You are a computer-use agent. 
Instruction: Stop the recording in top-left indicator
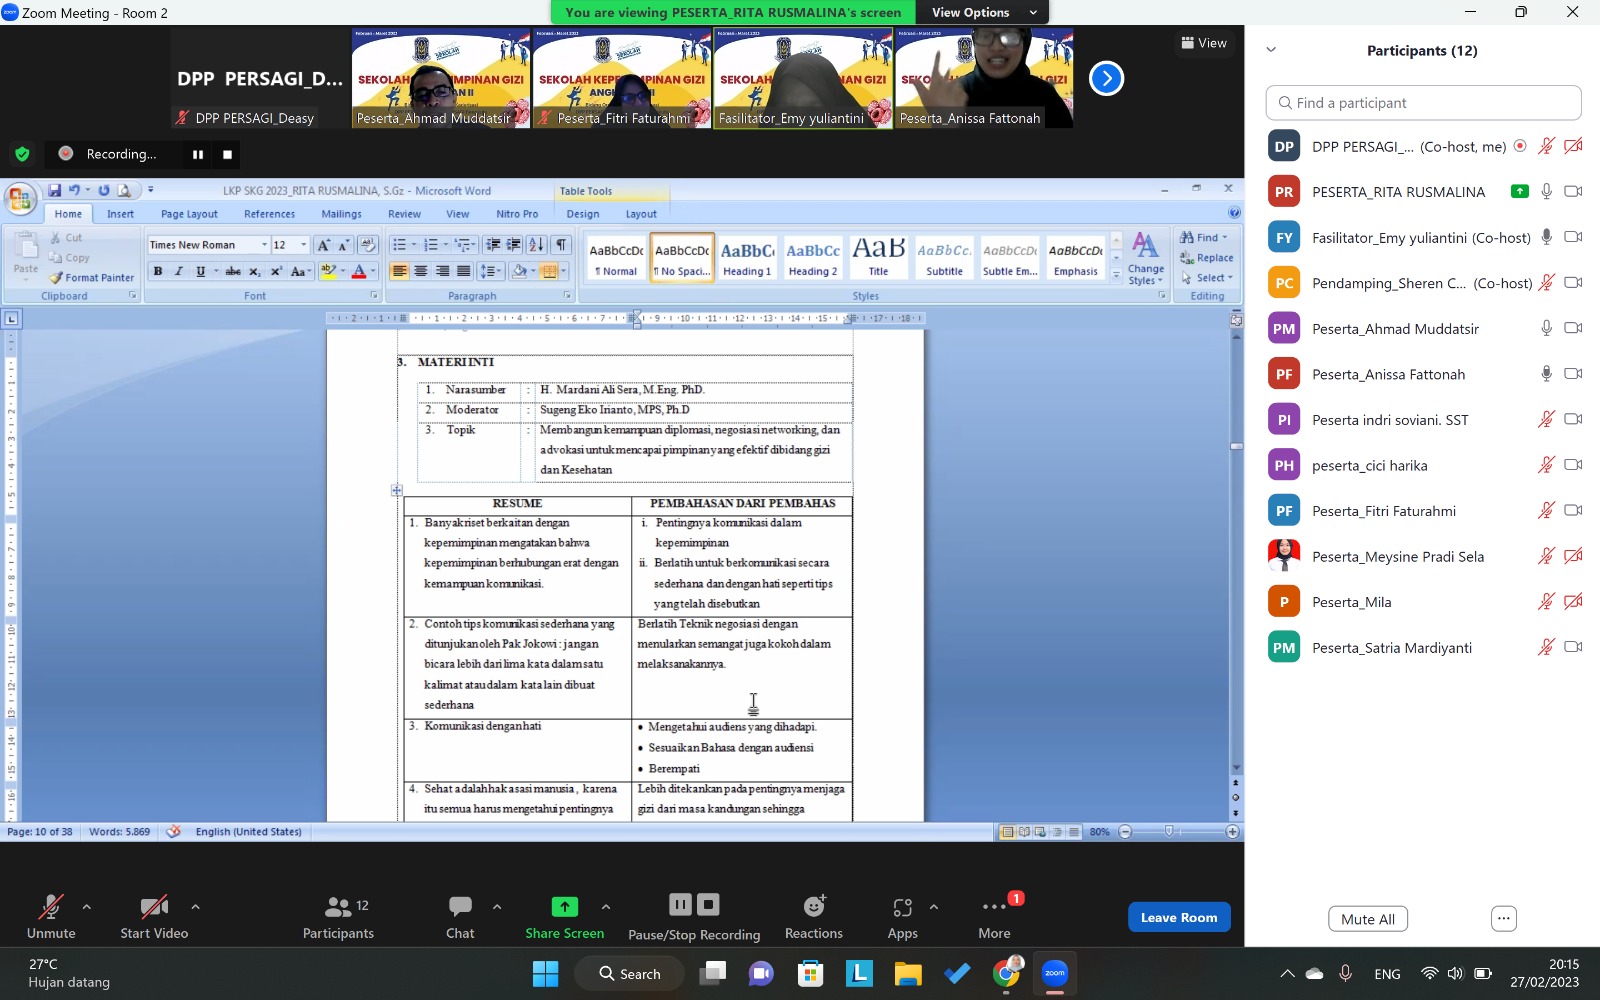click(227, 154)
